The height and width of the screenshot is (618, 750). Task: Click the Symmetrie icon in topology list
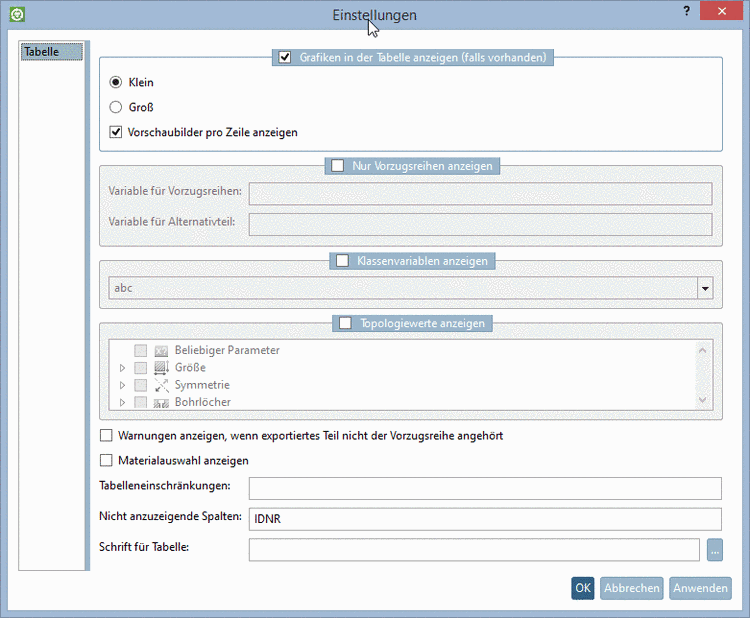(x=161, y=385)
